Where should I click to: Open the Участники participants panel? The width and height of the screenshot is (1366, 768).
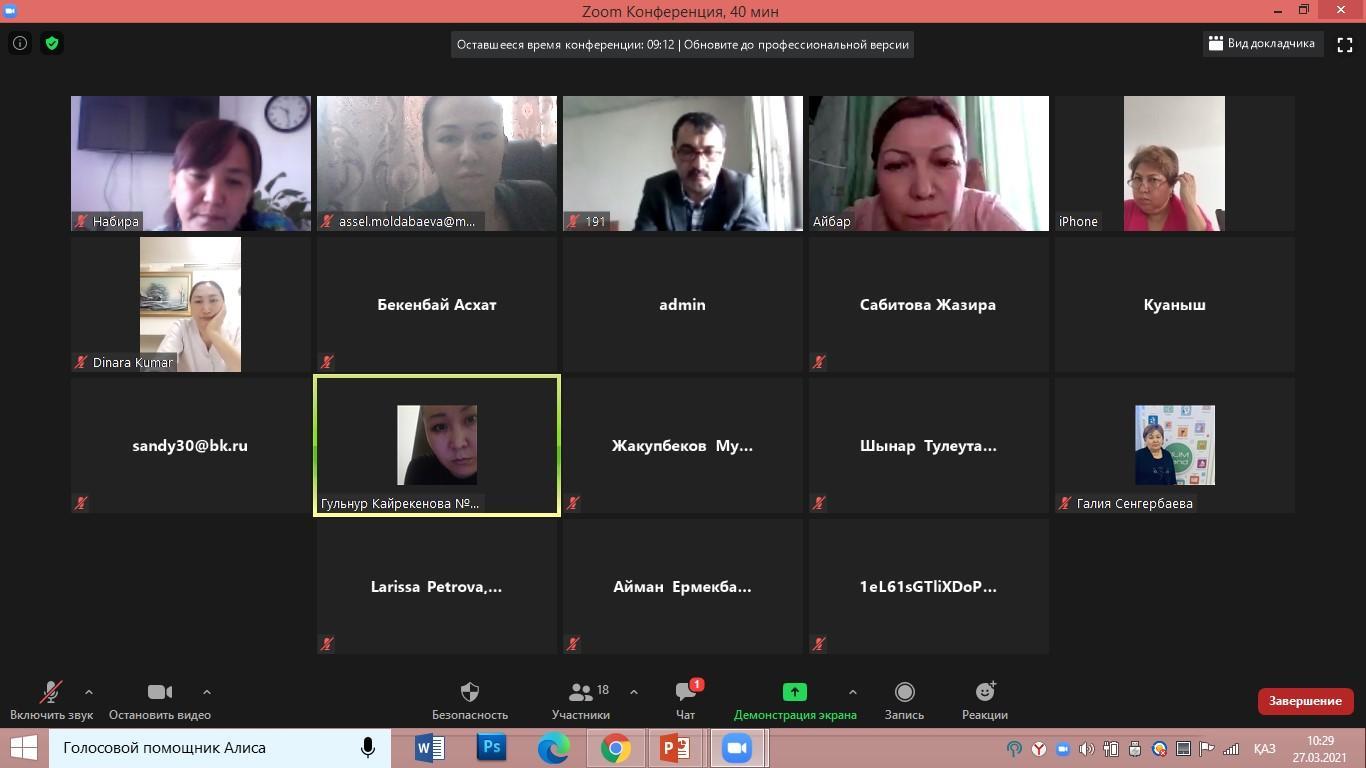click(581, 700)
